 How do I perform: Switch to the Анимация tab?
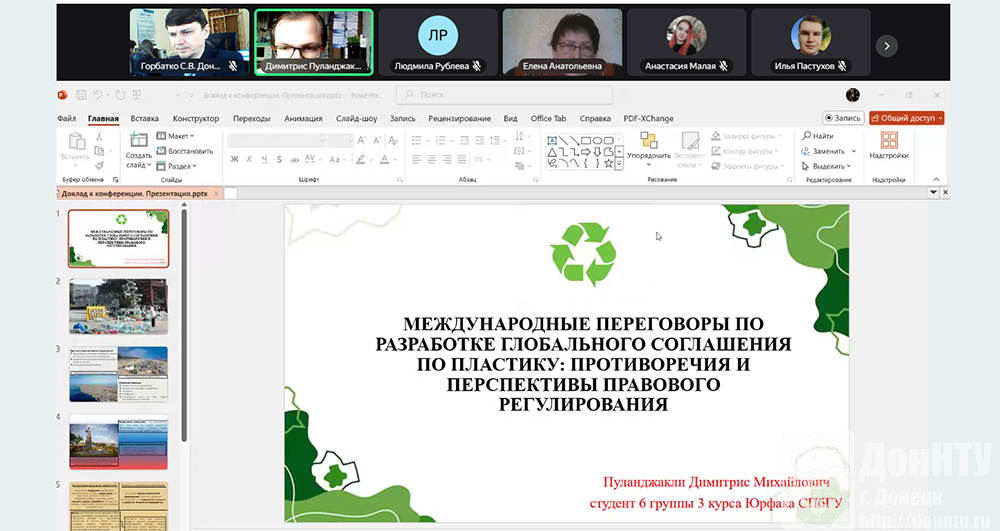tap(303, 118)
